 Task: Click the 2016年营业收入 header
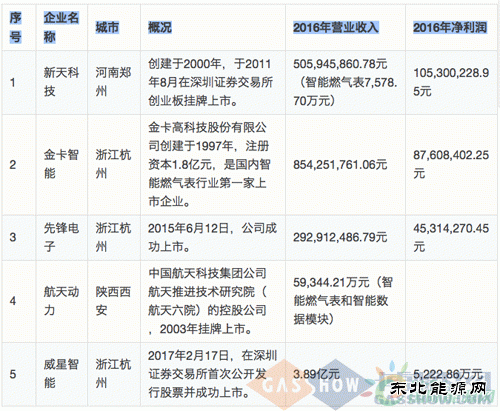point(336,27)
